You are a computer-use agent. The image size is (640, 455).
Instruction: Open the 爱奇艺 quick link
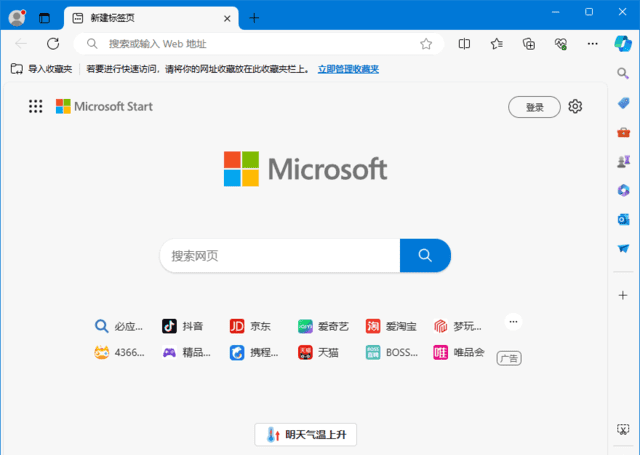[323, 326]
